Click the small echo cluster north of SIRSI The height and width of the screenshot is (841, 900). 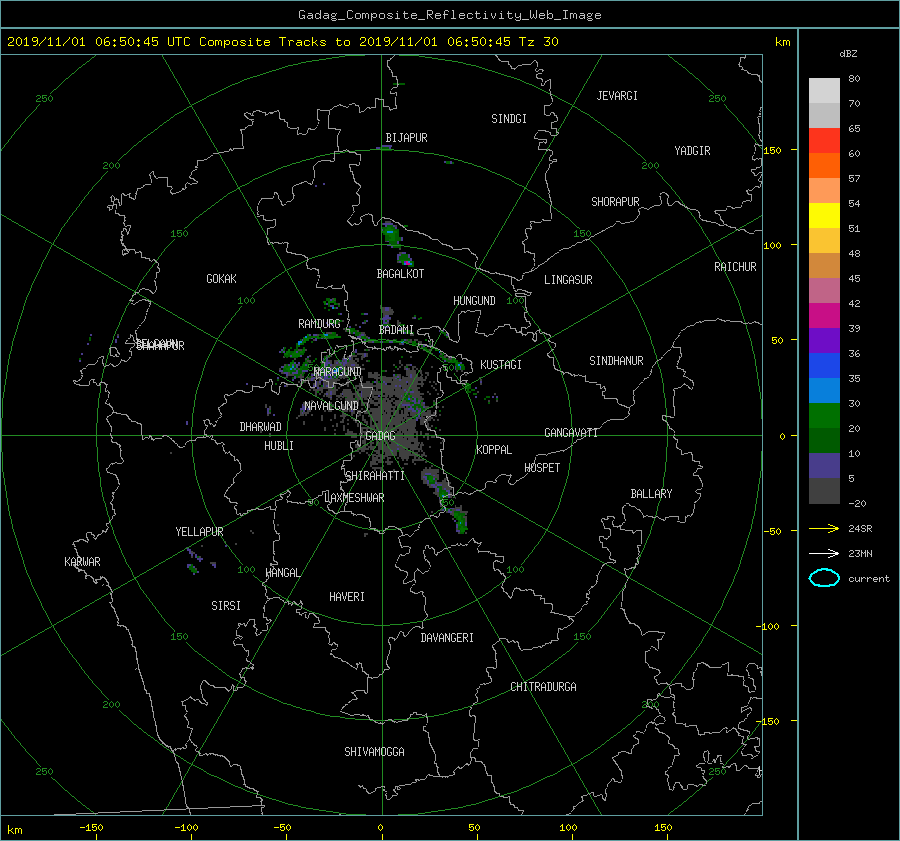click(193, 568)
